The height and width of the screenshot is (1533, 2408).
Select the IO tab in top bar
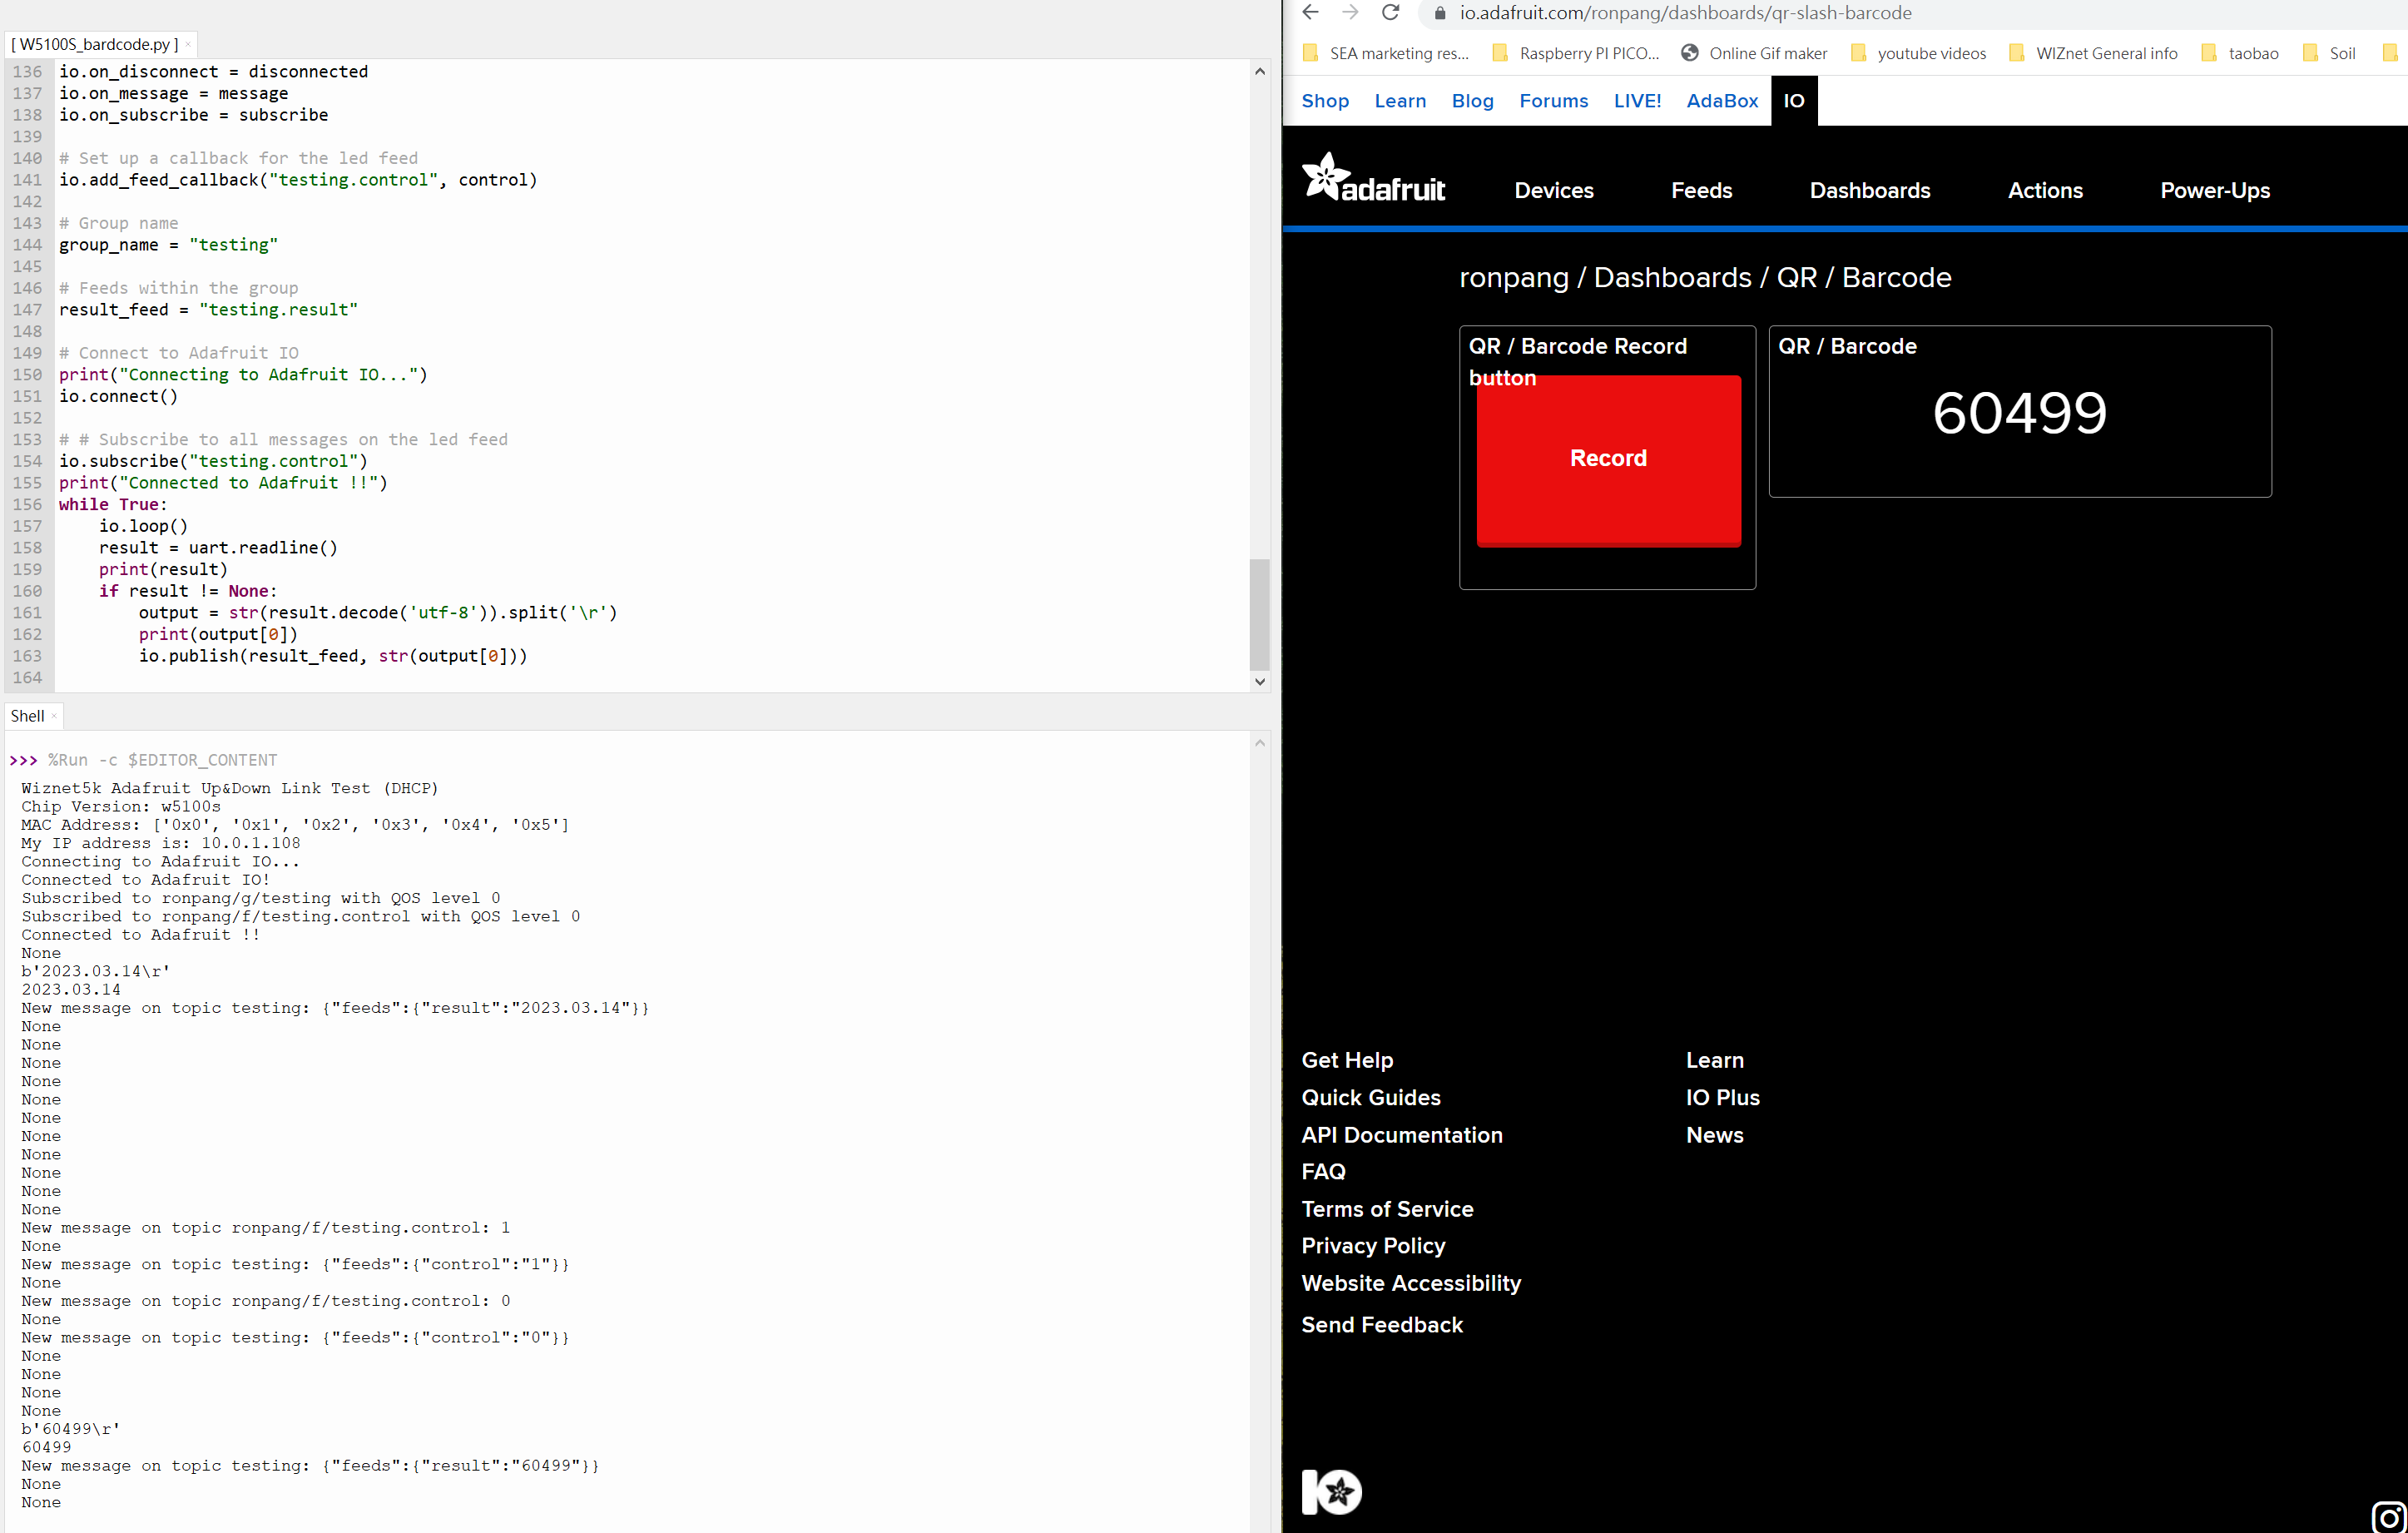coord(1794,101)
